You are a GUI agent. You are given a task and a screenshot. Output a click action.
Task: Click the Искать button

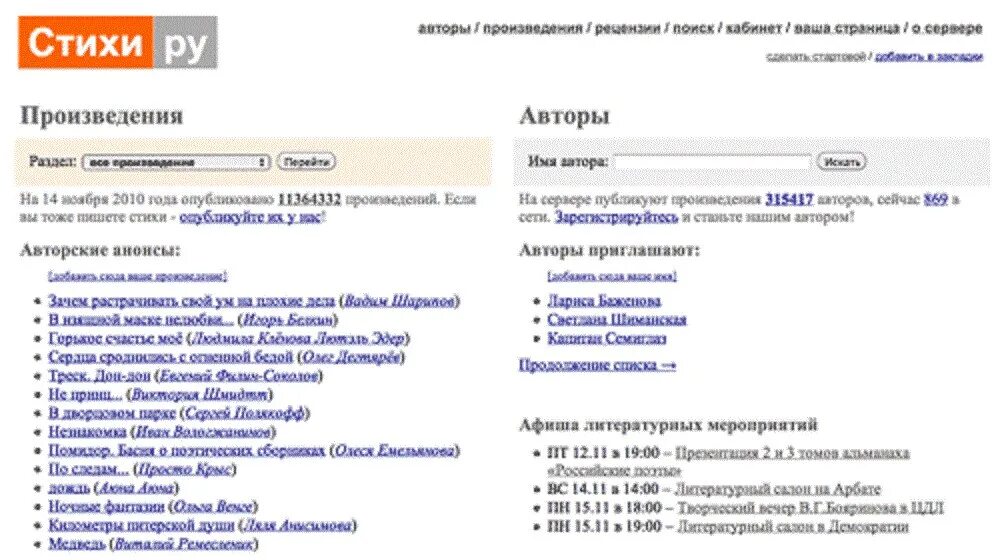pyautogui.click(x=842, y=162)
